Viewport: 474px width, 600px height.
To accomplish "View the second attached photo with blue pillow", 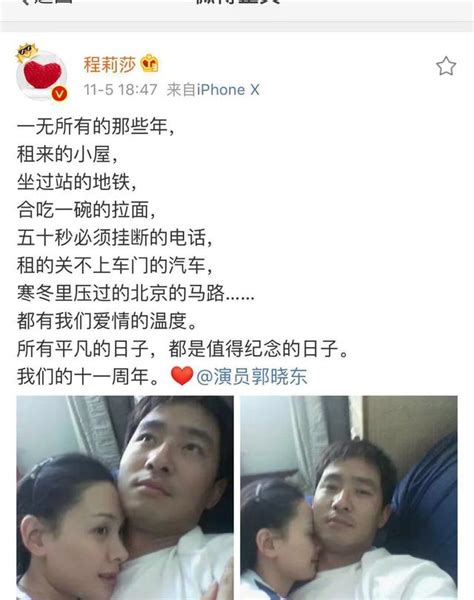I will pyautogui.click(x=349, y=497).
